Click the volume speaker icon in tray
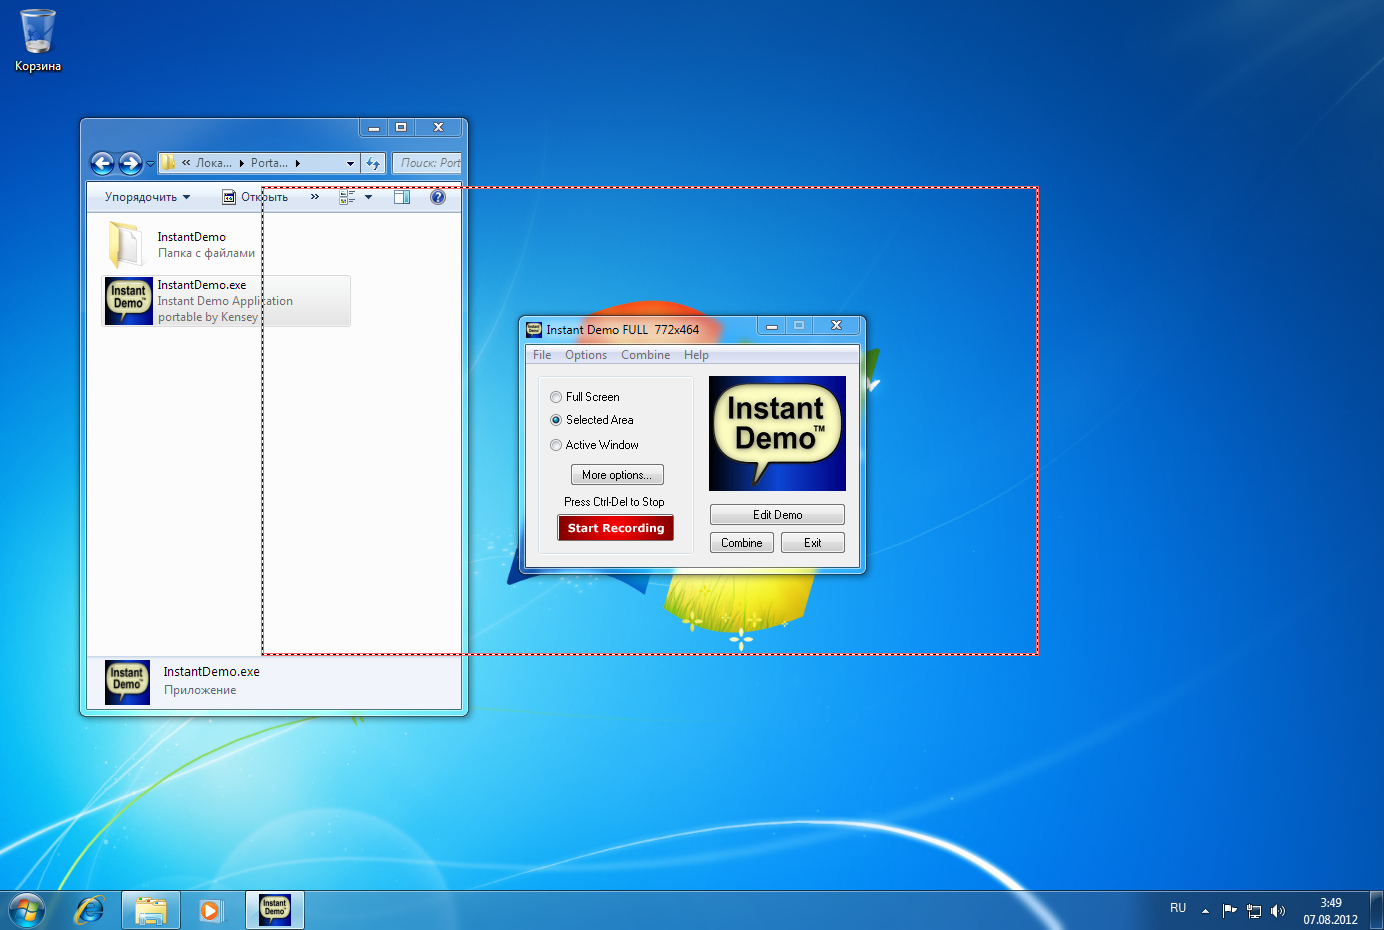 pos(1278,910)
